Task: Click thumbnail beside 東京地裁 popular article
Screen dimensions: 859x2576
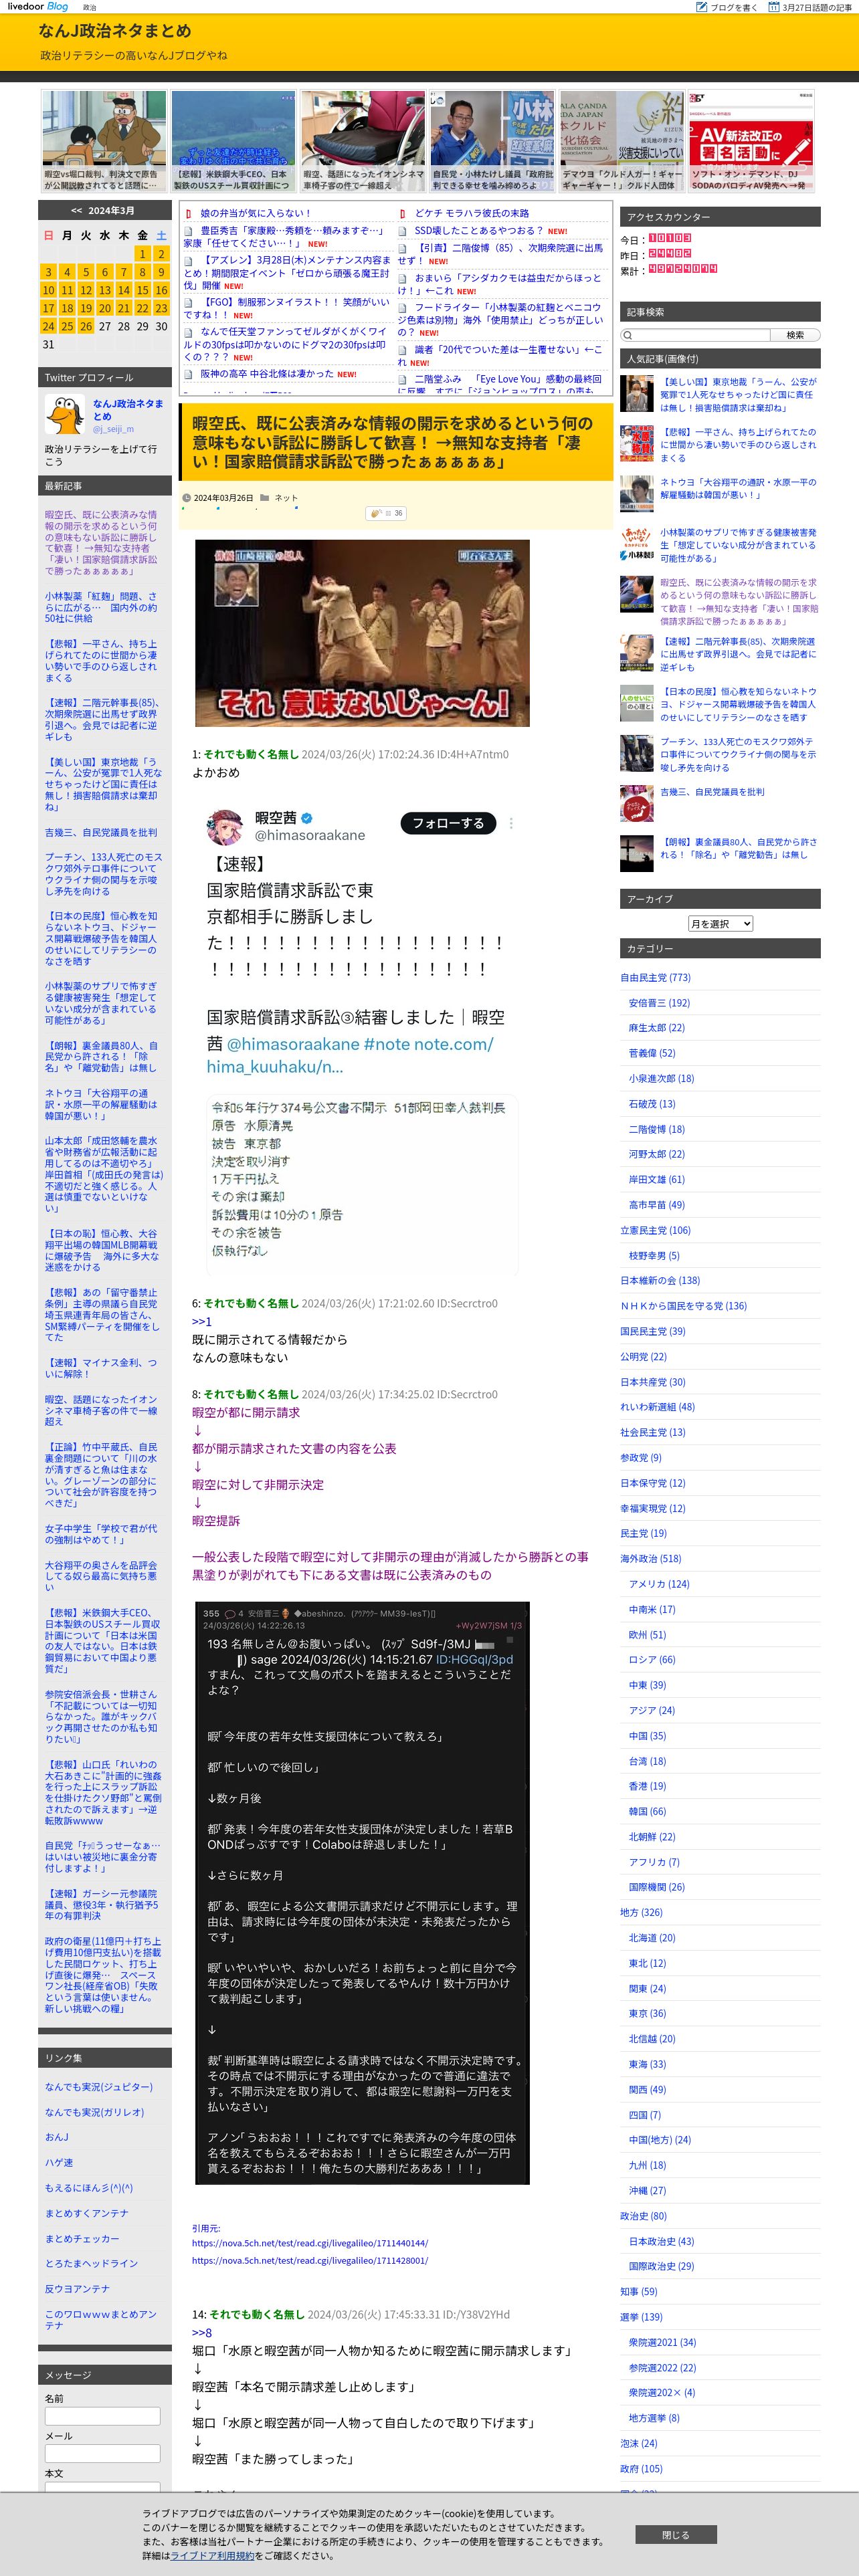Action: coord(636,394)
